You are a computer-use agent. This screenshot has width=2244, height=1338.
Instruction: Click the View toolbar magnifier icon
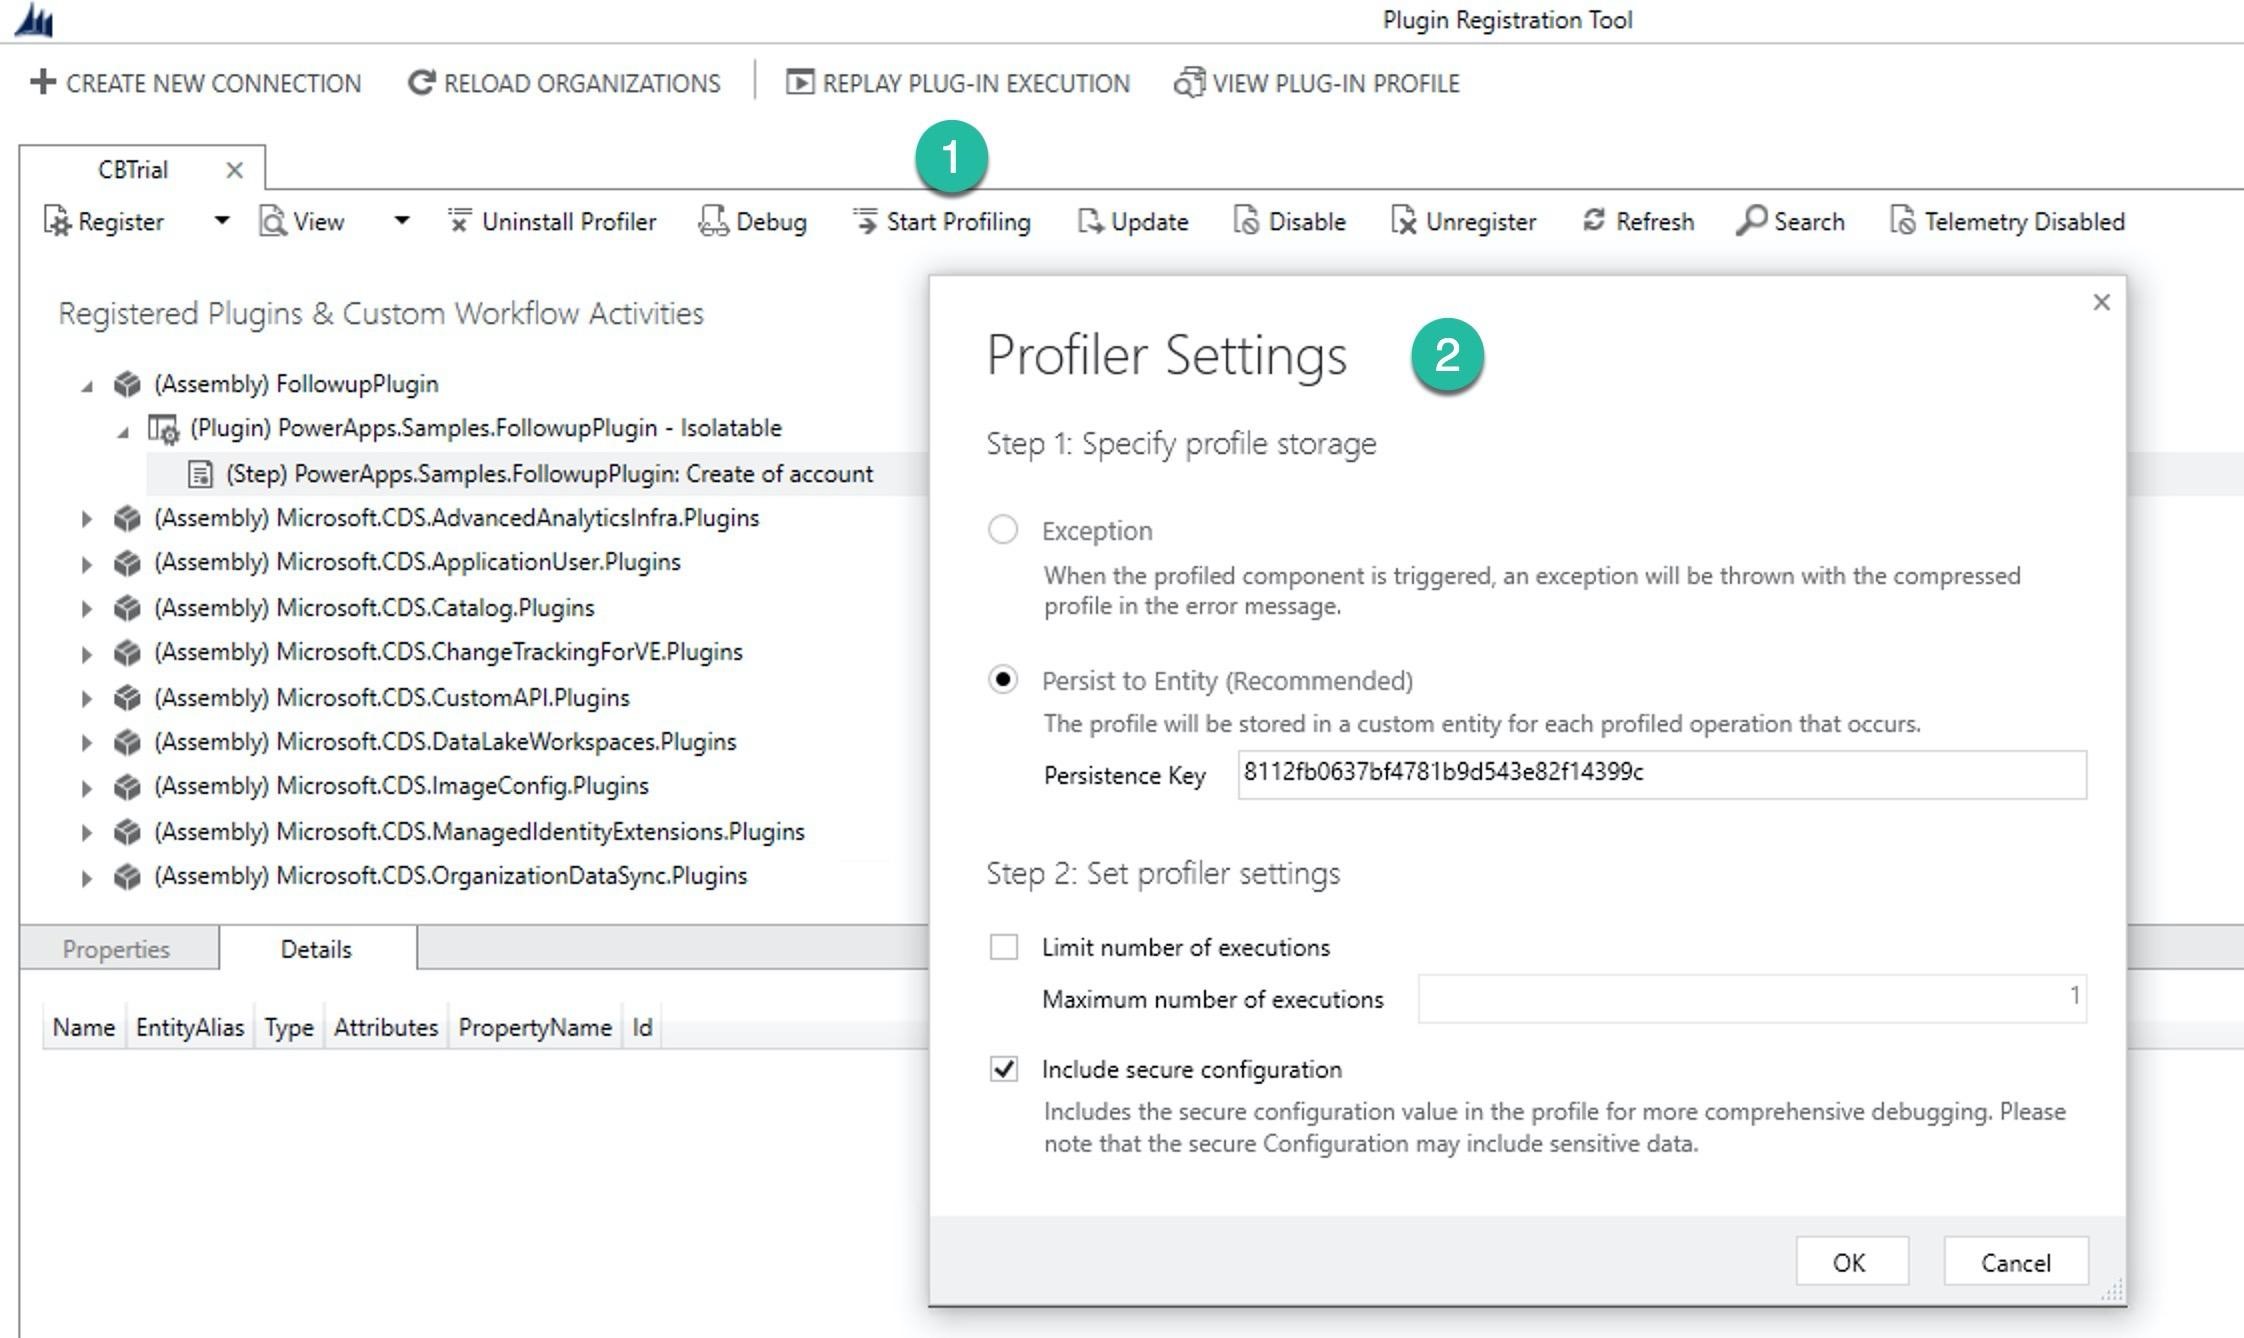pyautogui.click(x=272, y=221)
